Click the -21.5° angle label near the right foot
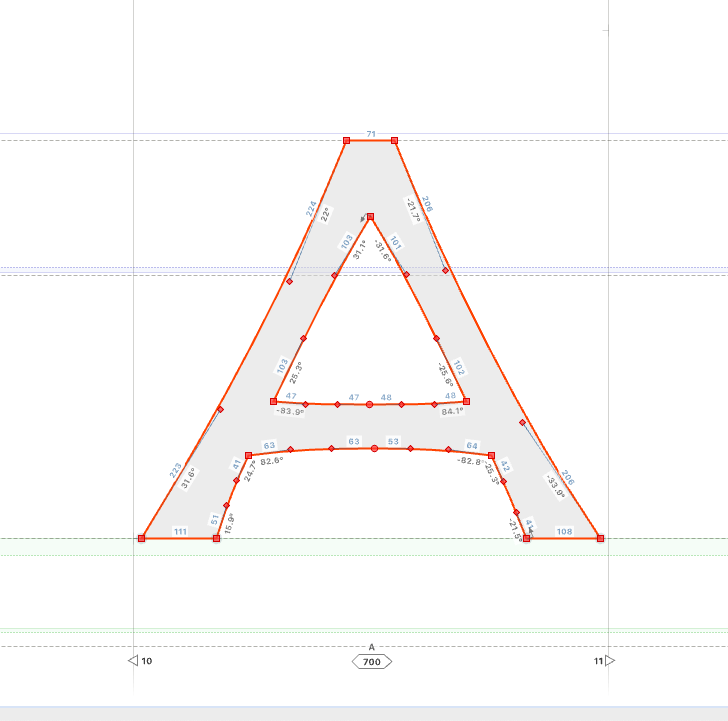728x721 pixels. tap(514, 529)
